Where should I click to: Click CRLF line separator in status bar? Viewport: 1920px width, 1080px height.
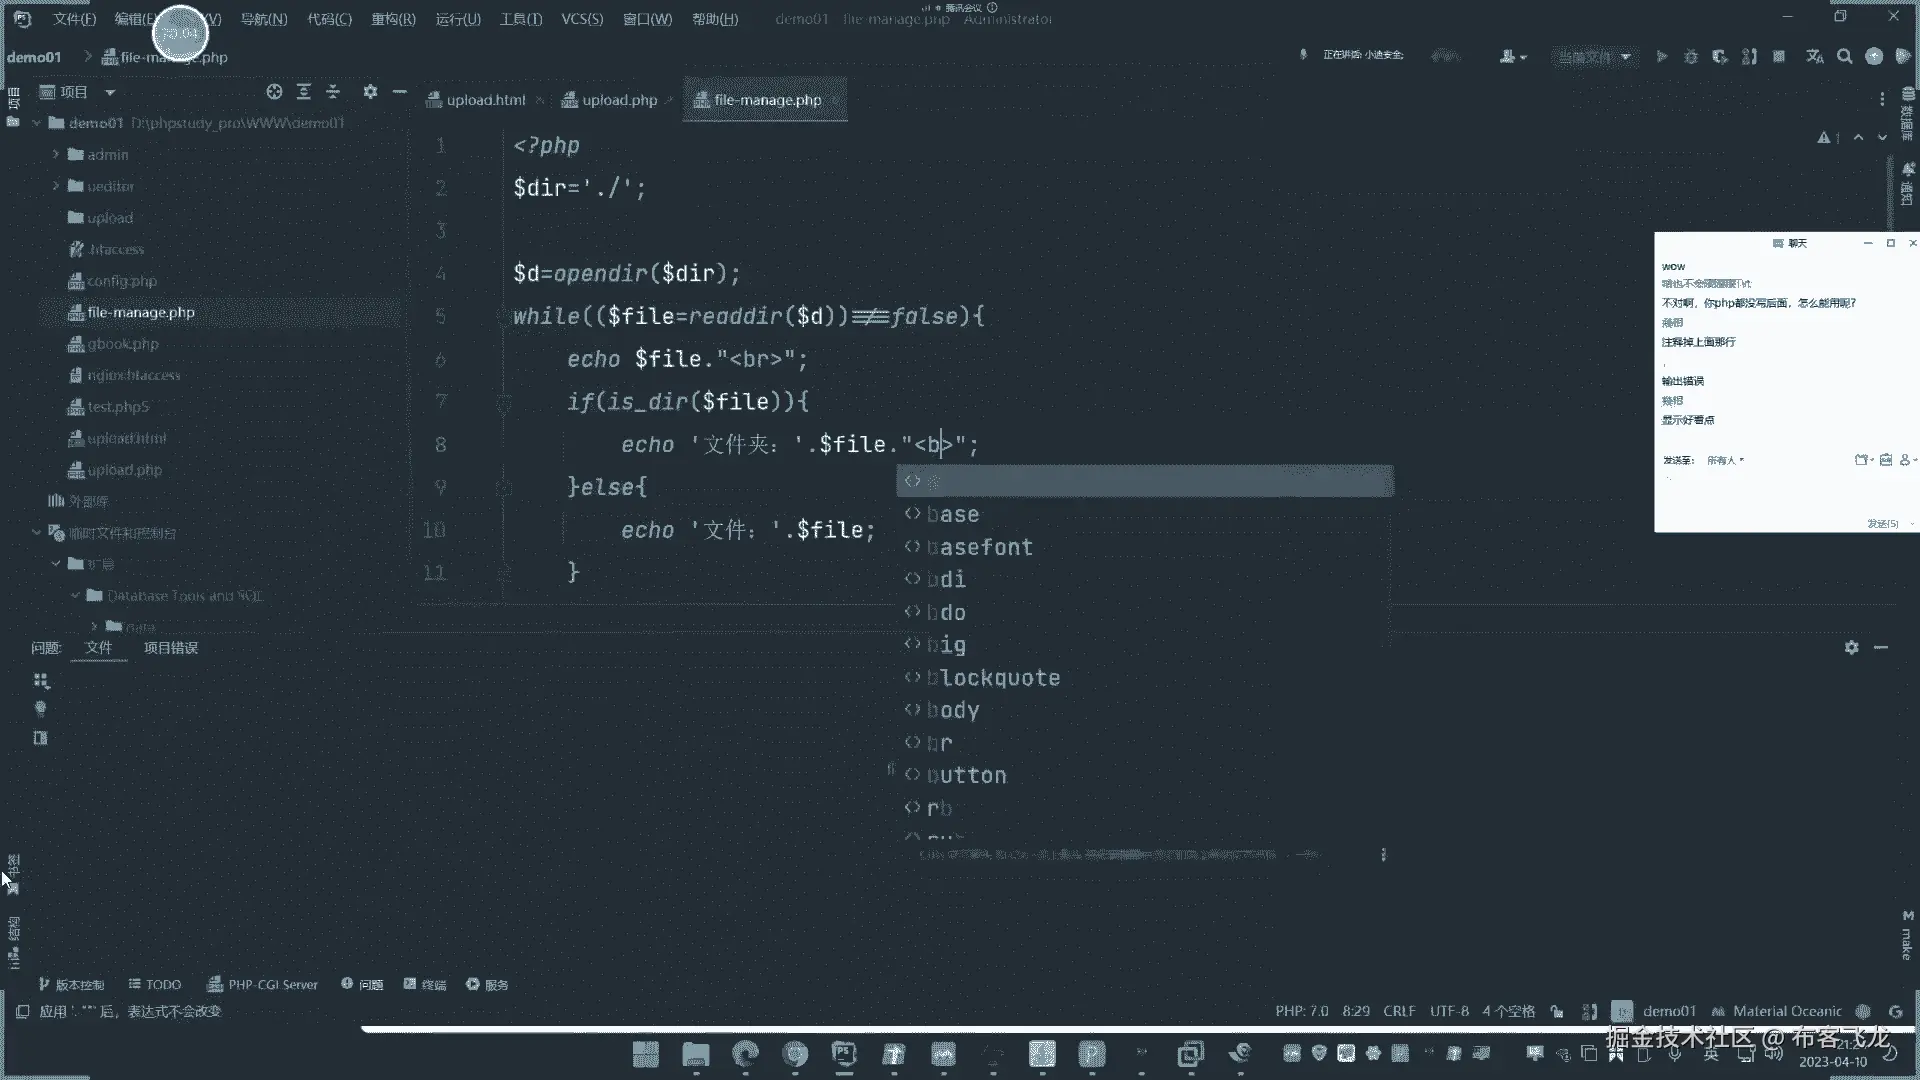[1399, 1011]
